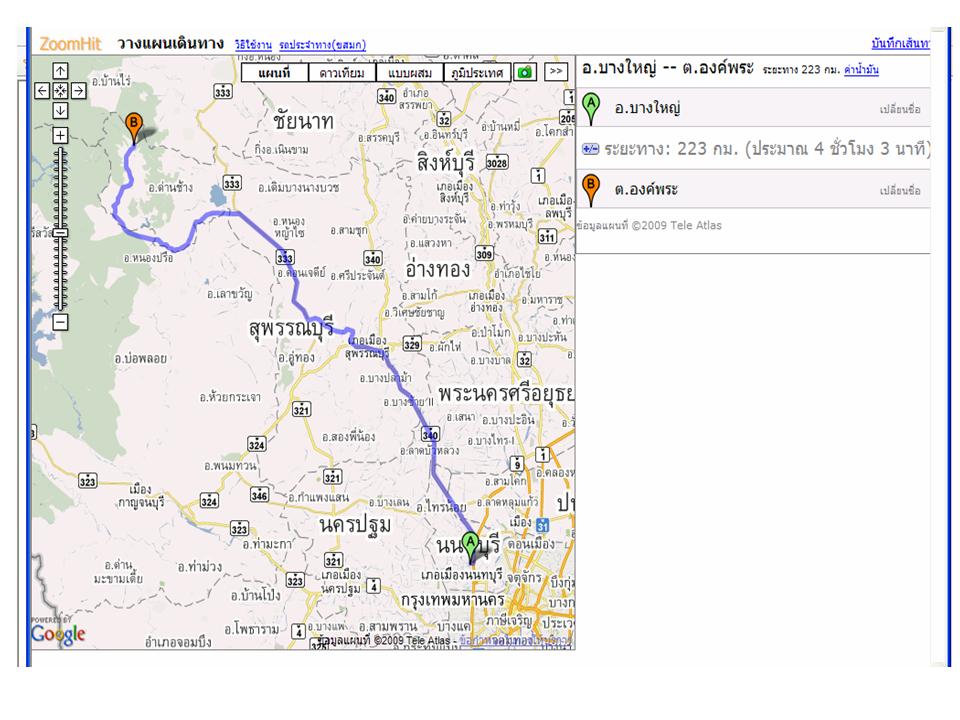Click the center/reset pan icon
The image size is (960, 720).
click(59, 90)
